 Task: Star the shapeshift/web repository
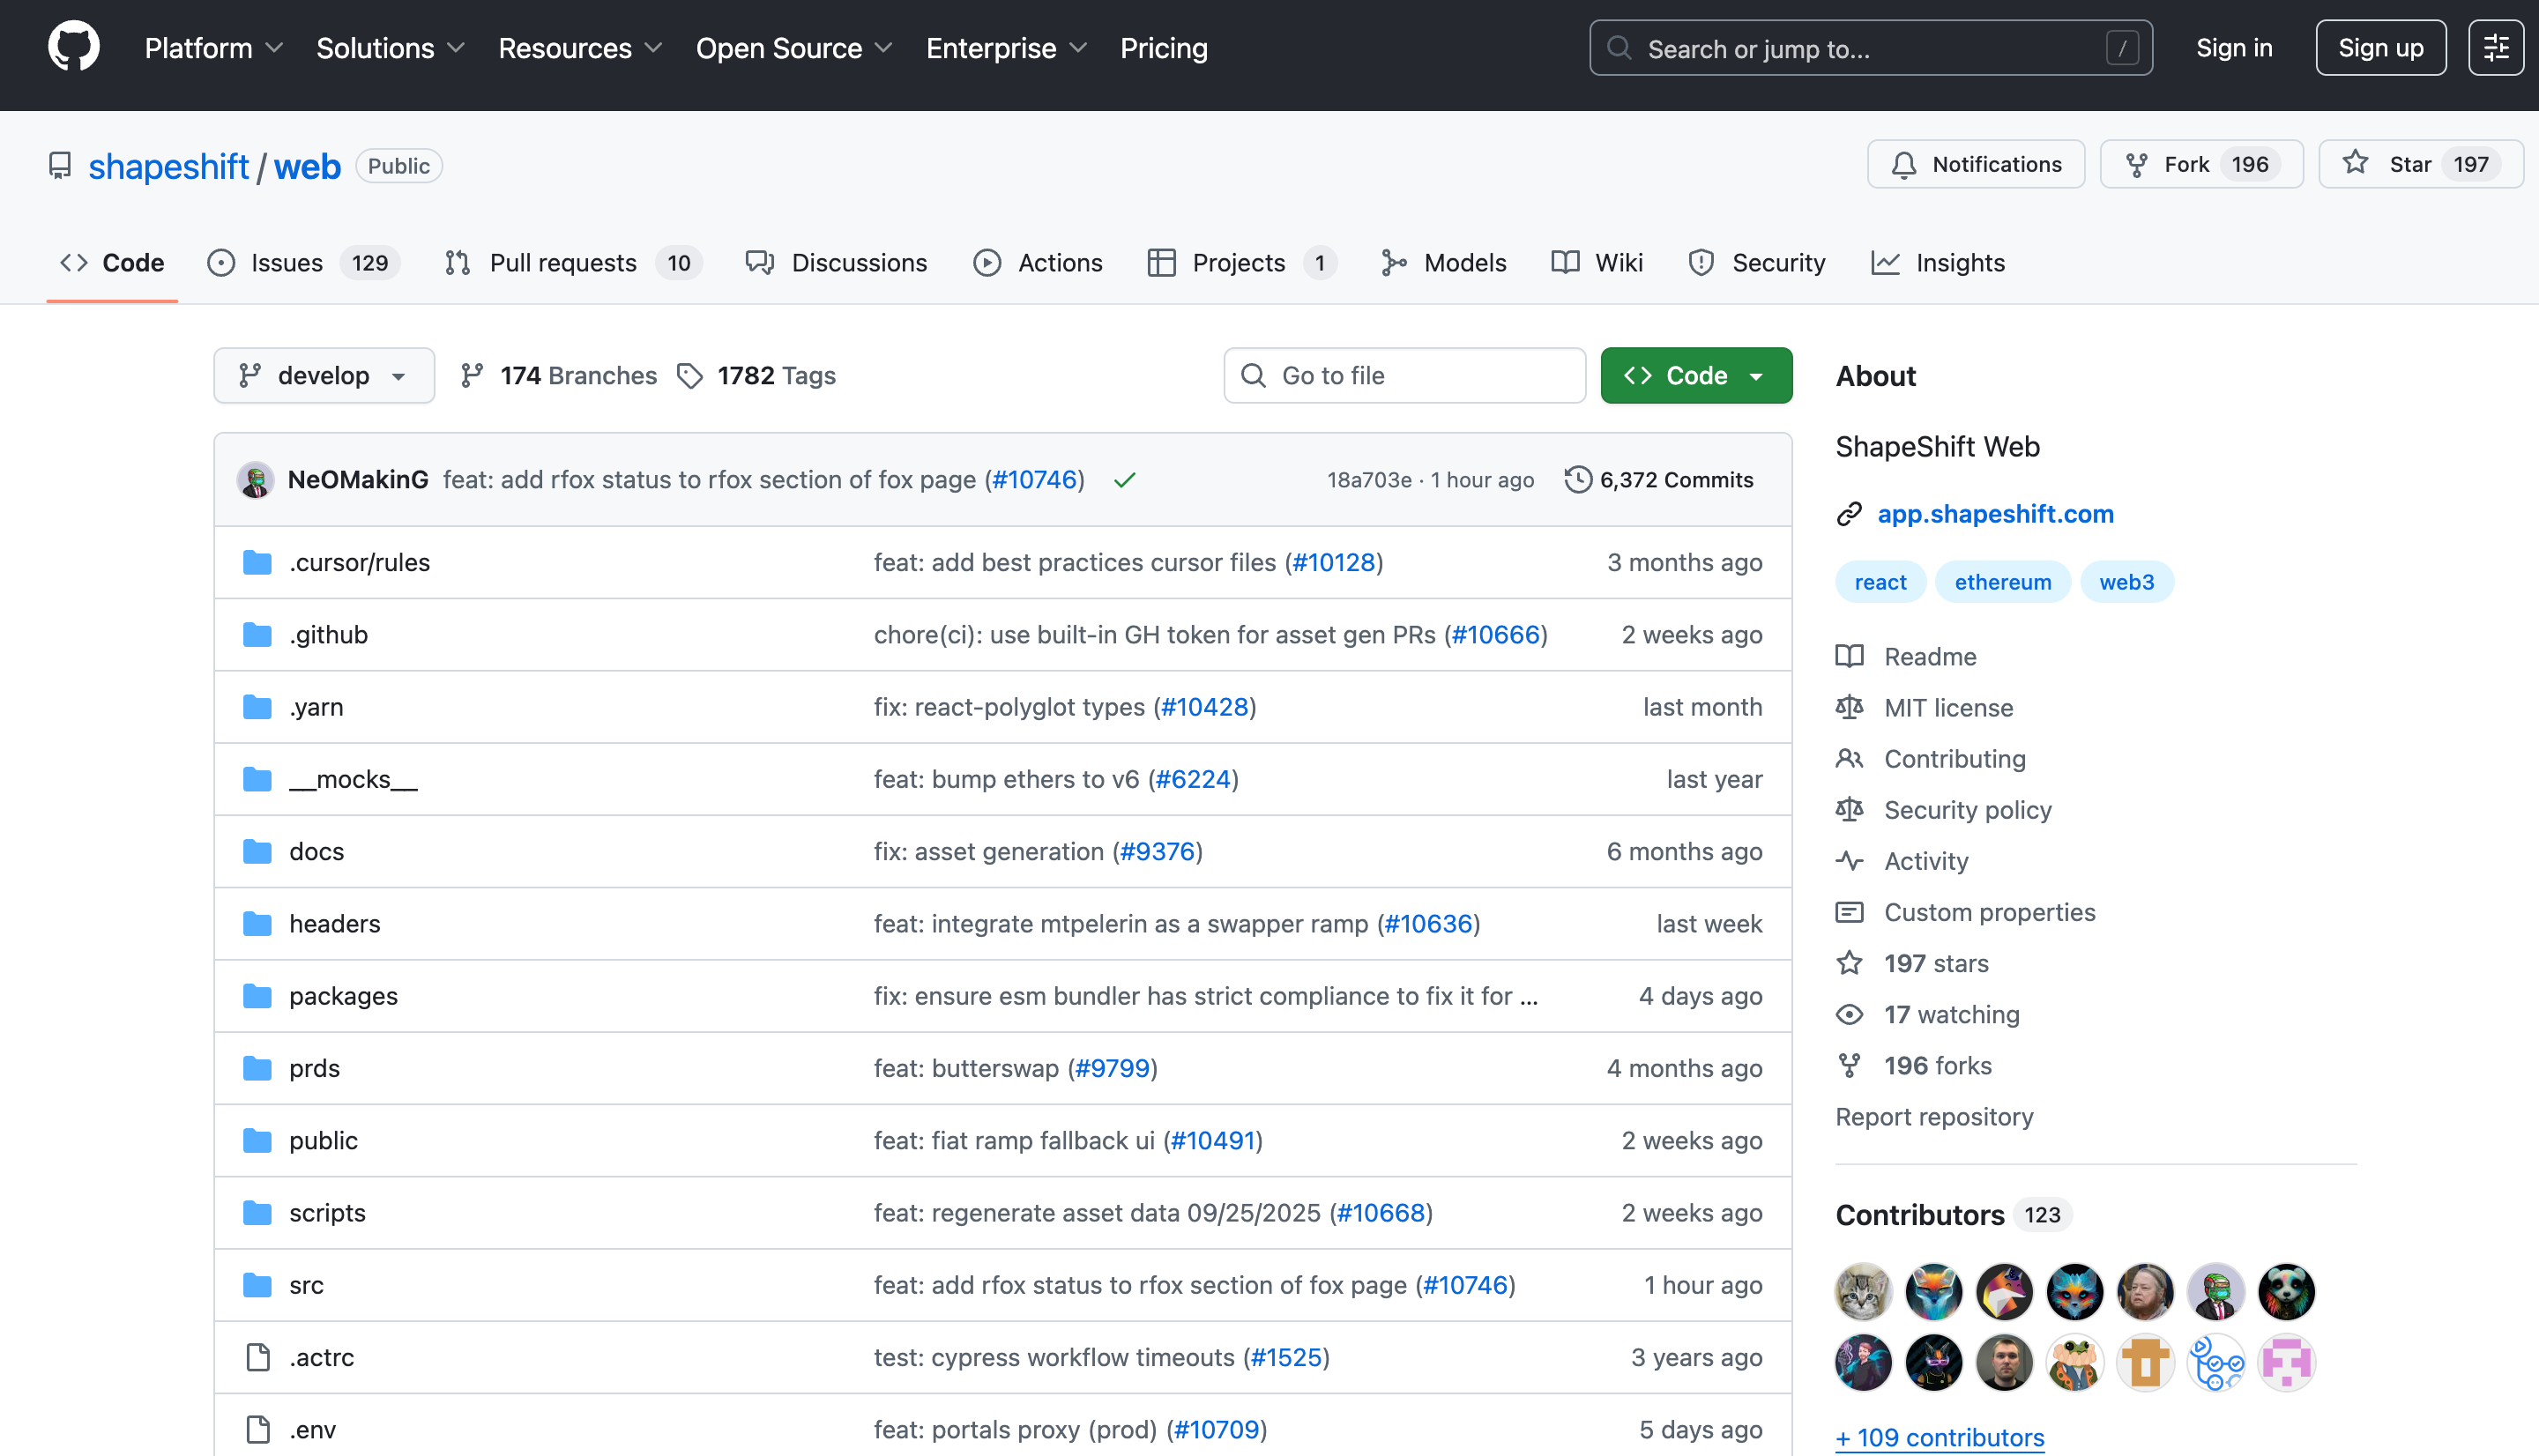[x=2410, y=165]
